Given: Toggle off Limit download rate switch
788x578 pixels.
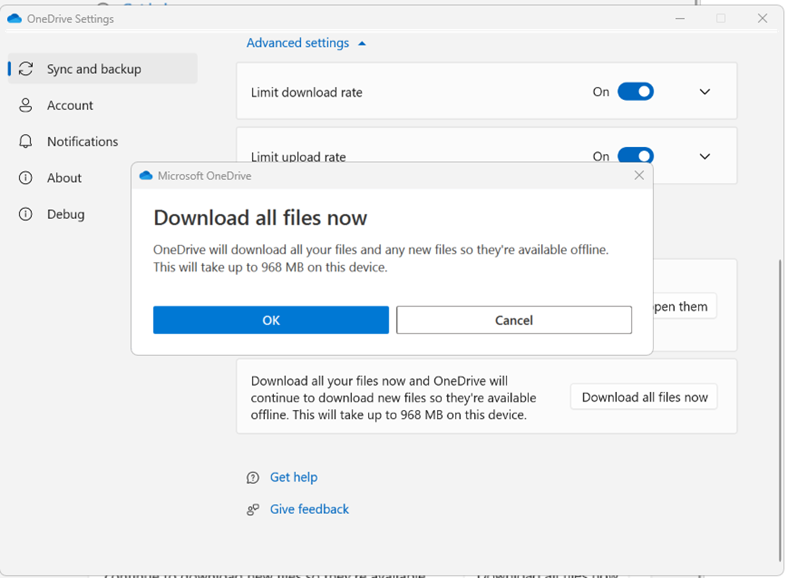Looking at the screenshot, I should tap(635, 92).
